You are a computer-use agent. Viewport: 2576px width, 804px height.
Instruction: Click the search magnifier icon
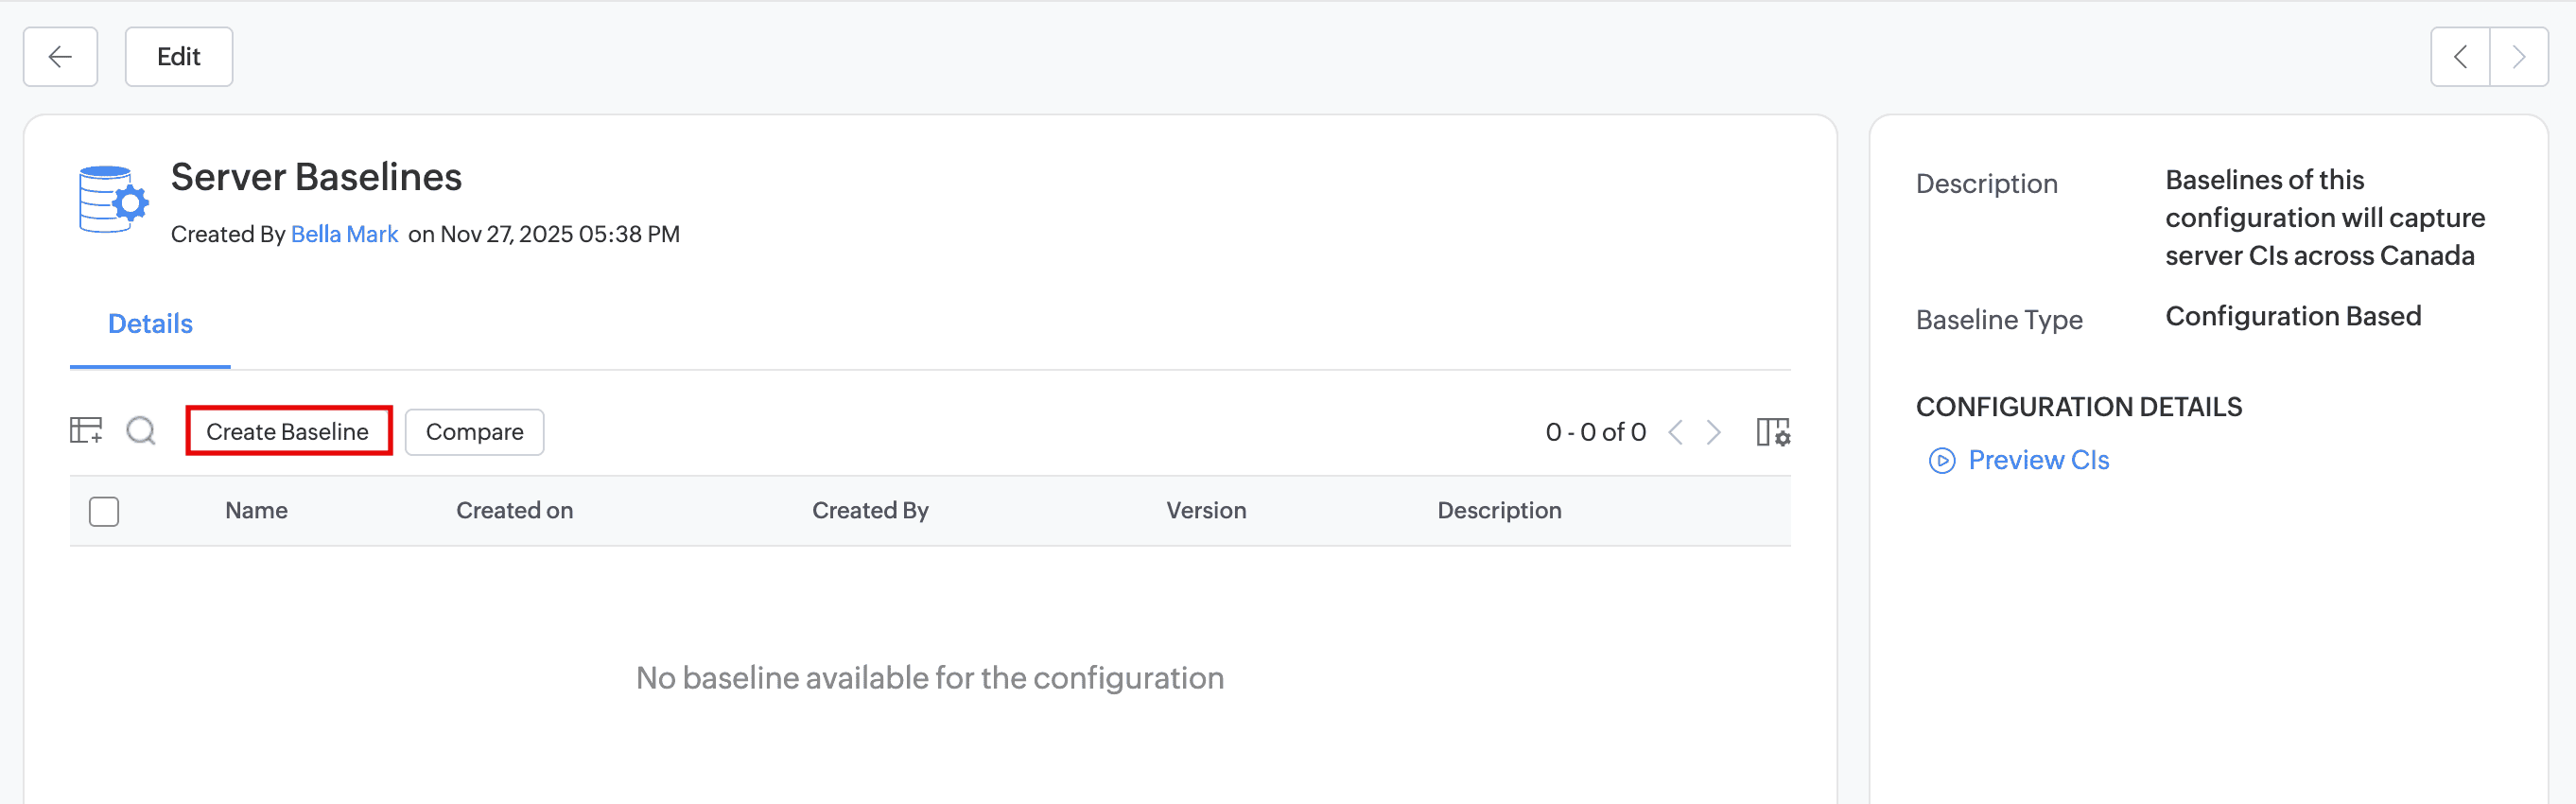[141, 431]
